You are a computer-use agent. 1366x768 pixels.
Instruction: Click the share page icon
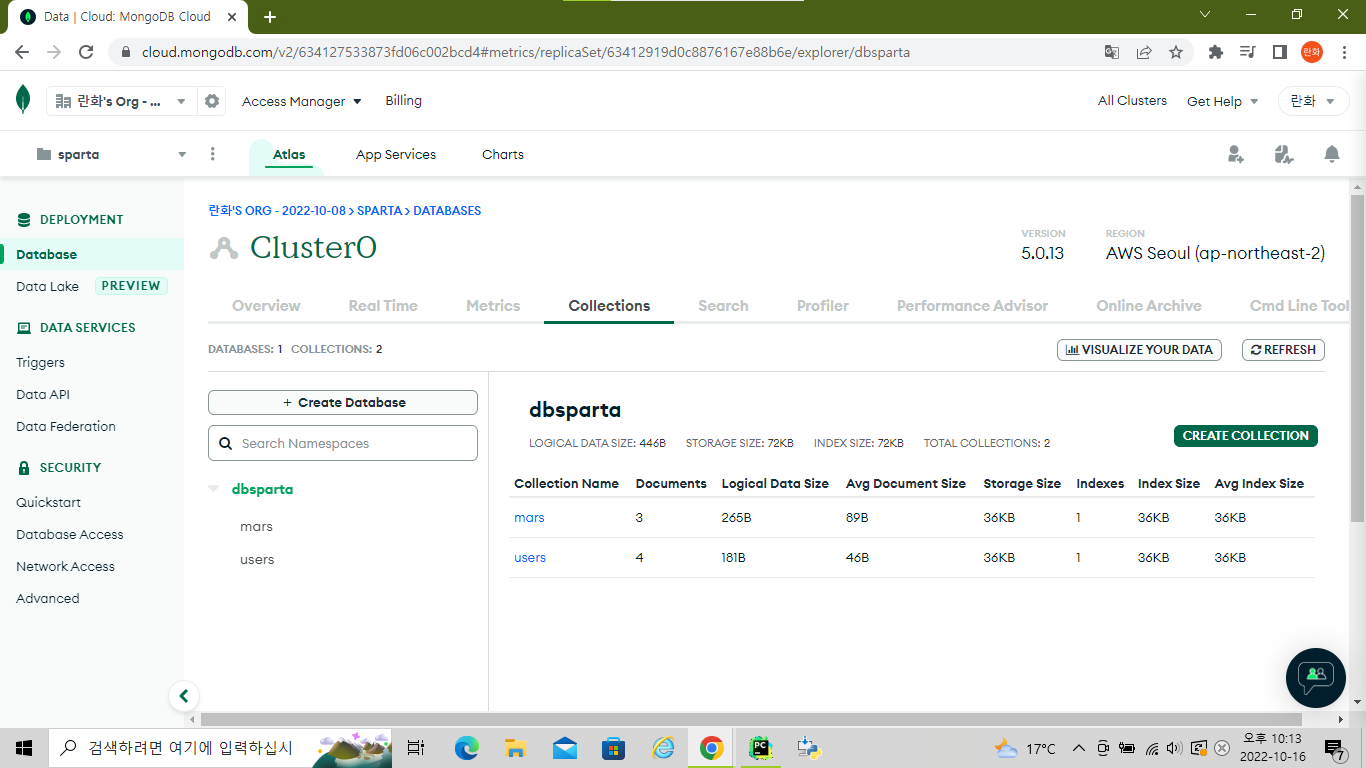coord(1144,52)
